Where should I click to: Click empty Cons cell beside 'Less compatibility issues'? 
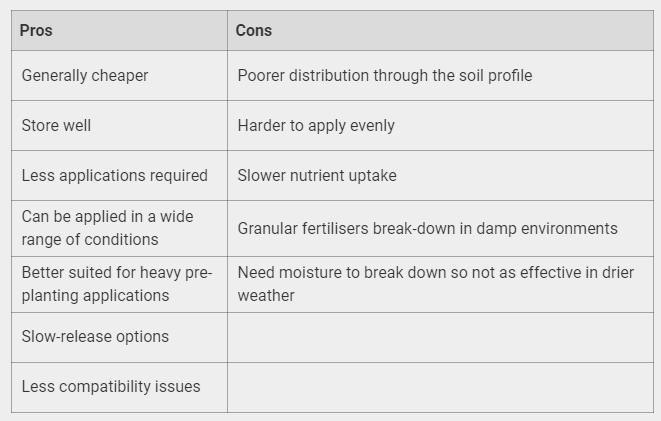[x=440, y=387]
